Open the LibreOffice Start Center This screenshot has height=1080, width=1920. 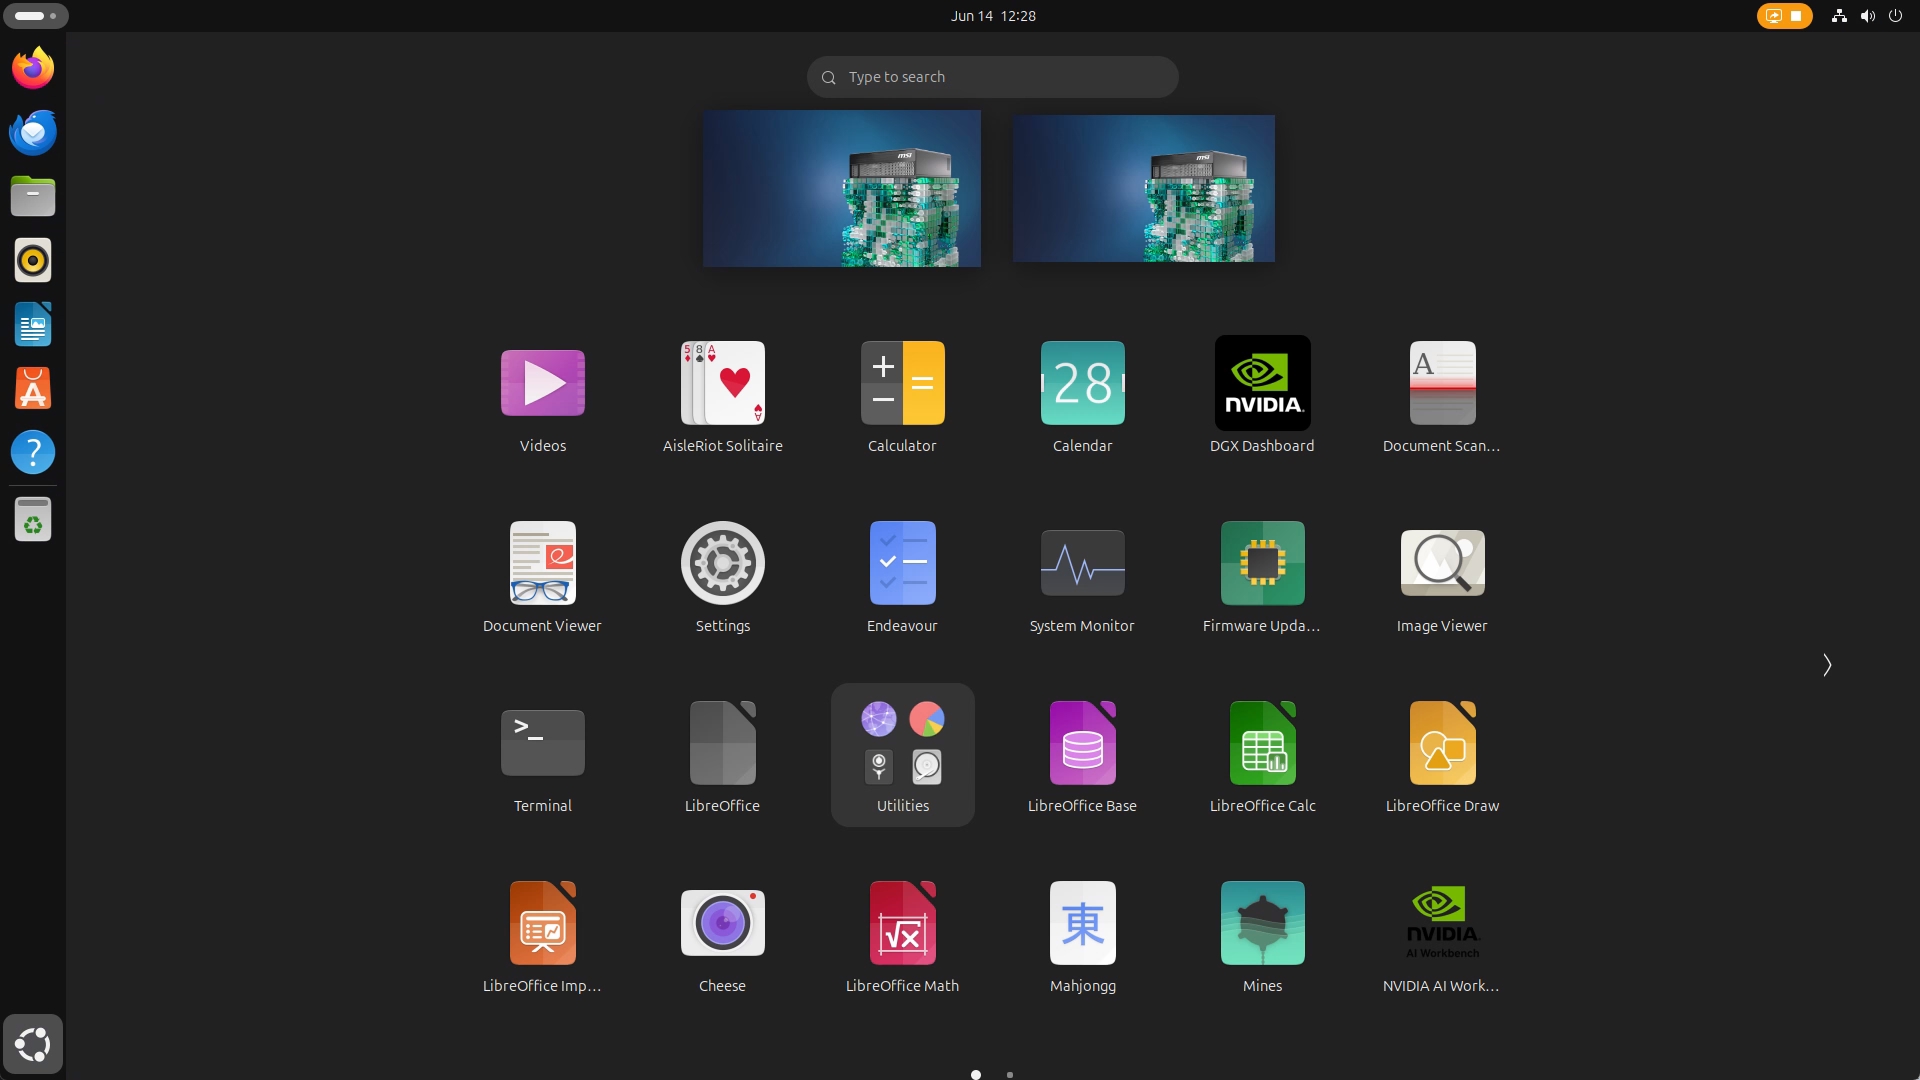click(x=722, y=757)
